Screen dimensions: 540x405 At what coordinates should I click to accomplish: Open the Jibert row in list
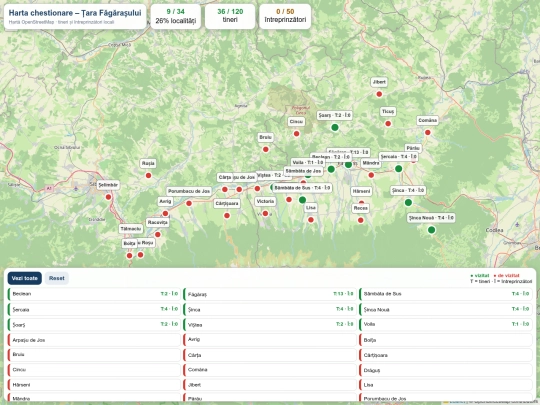point(270,385)
